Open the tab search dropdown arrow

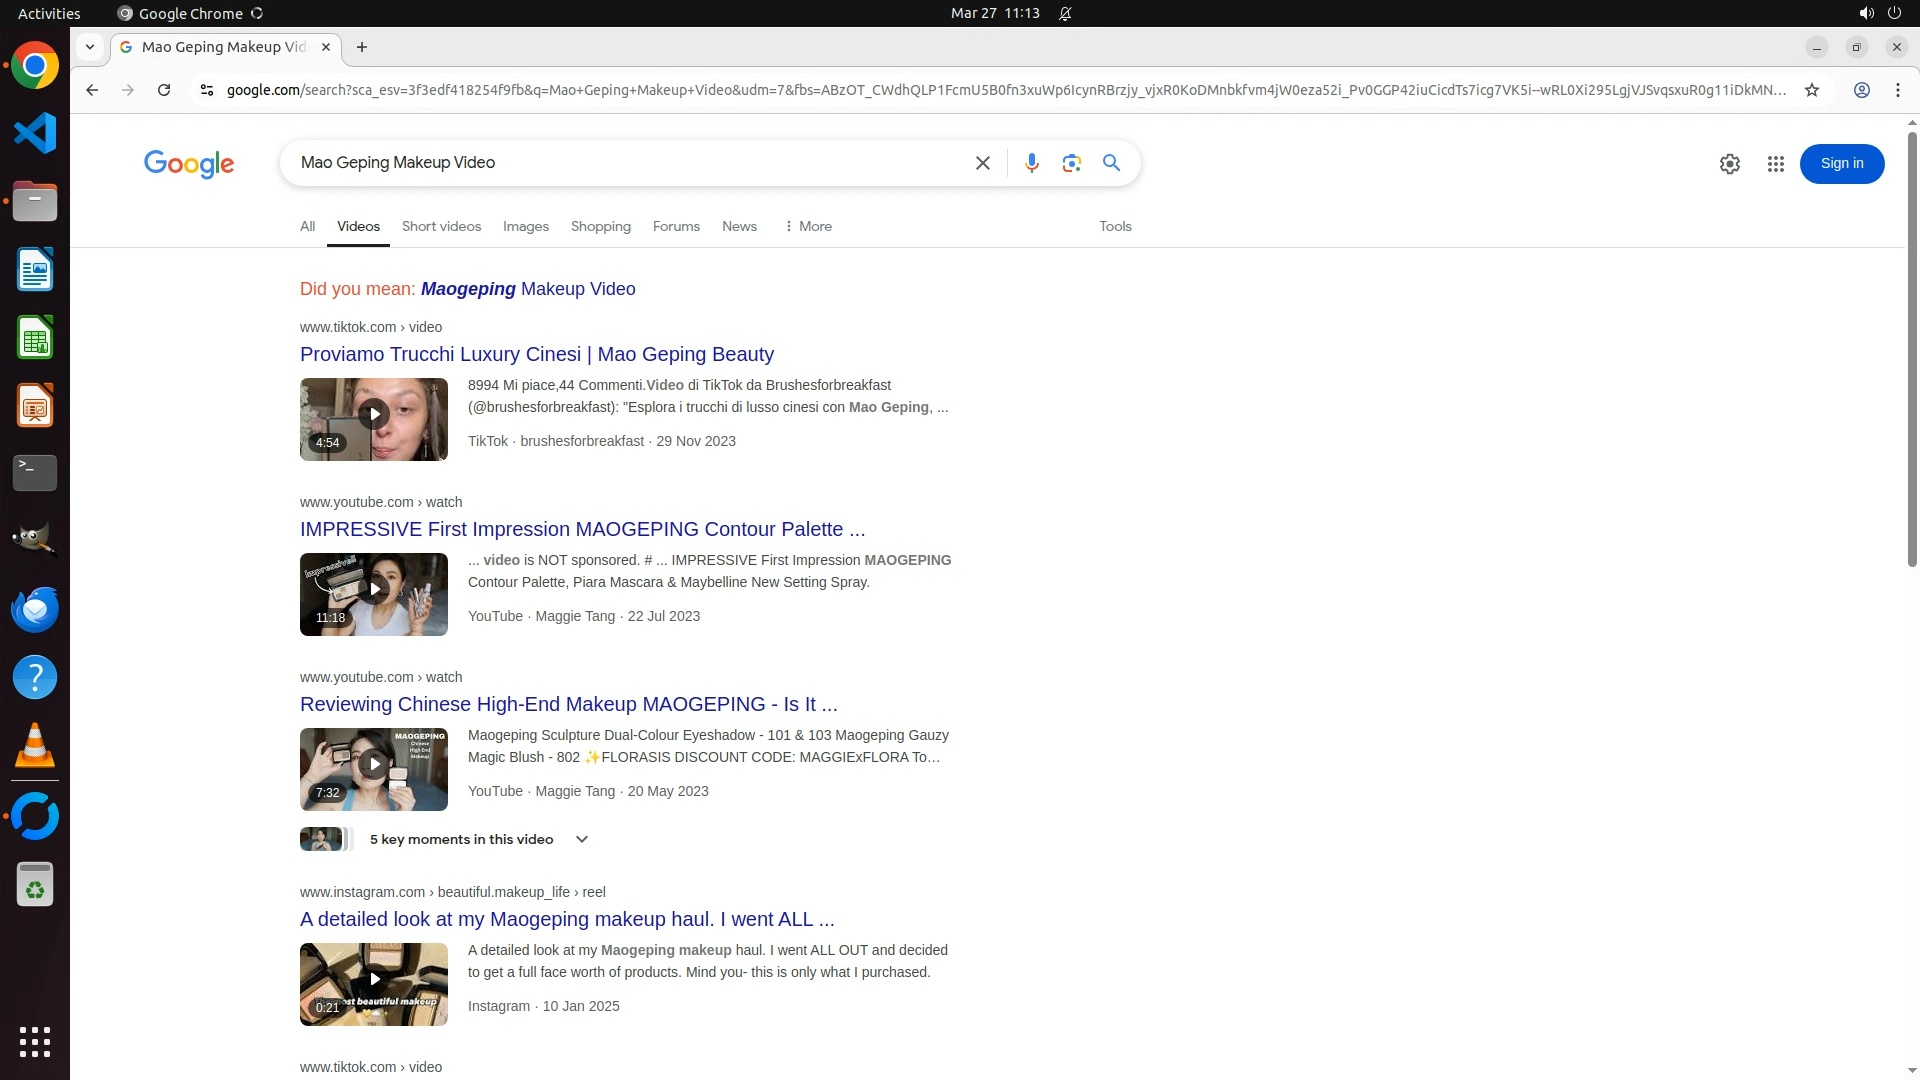[90, 47]
